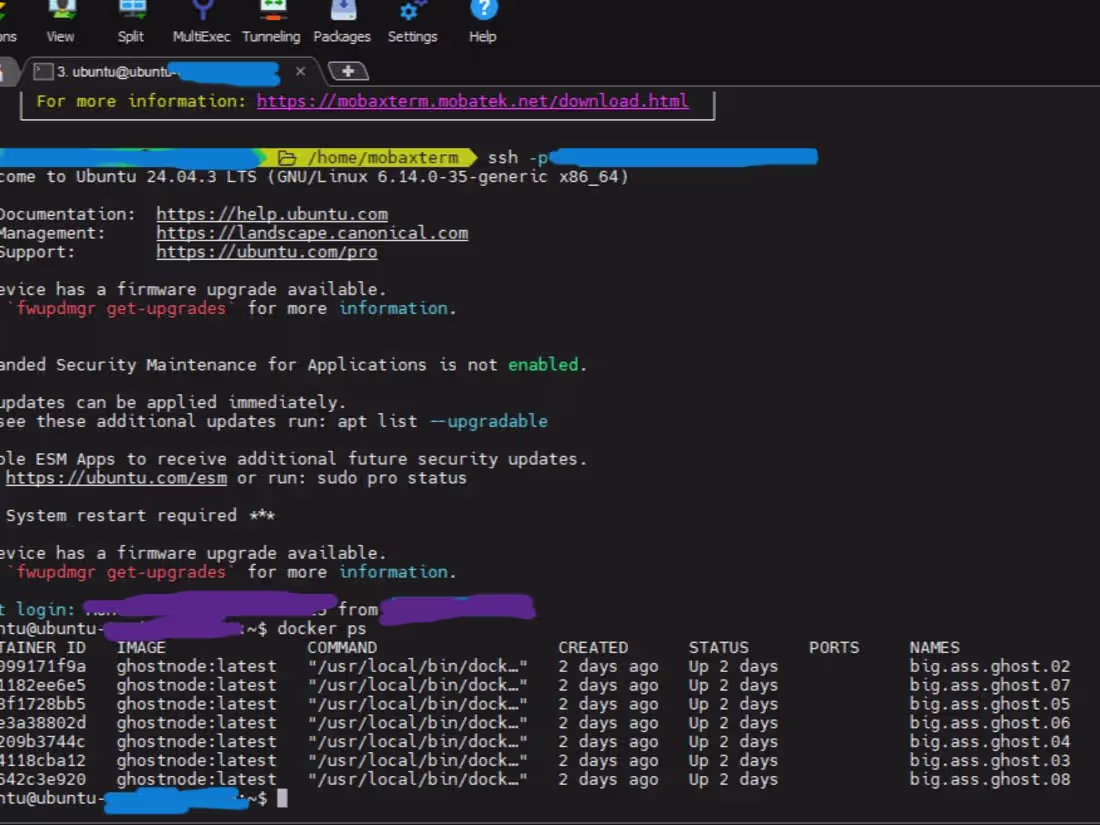Click the terminal icon in session tab
This screenshot has width=1100, height=825.
tap(43, 72)
